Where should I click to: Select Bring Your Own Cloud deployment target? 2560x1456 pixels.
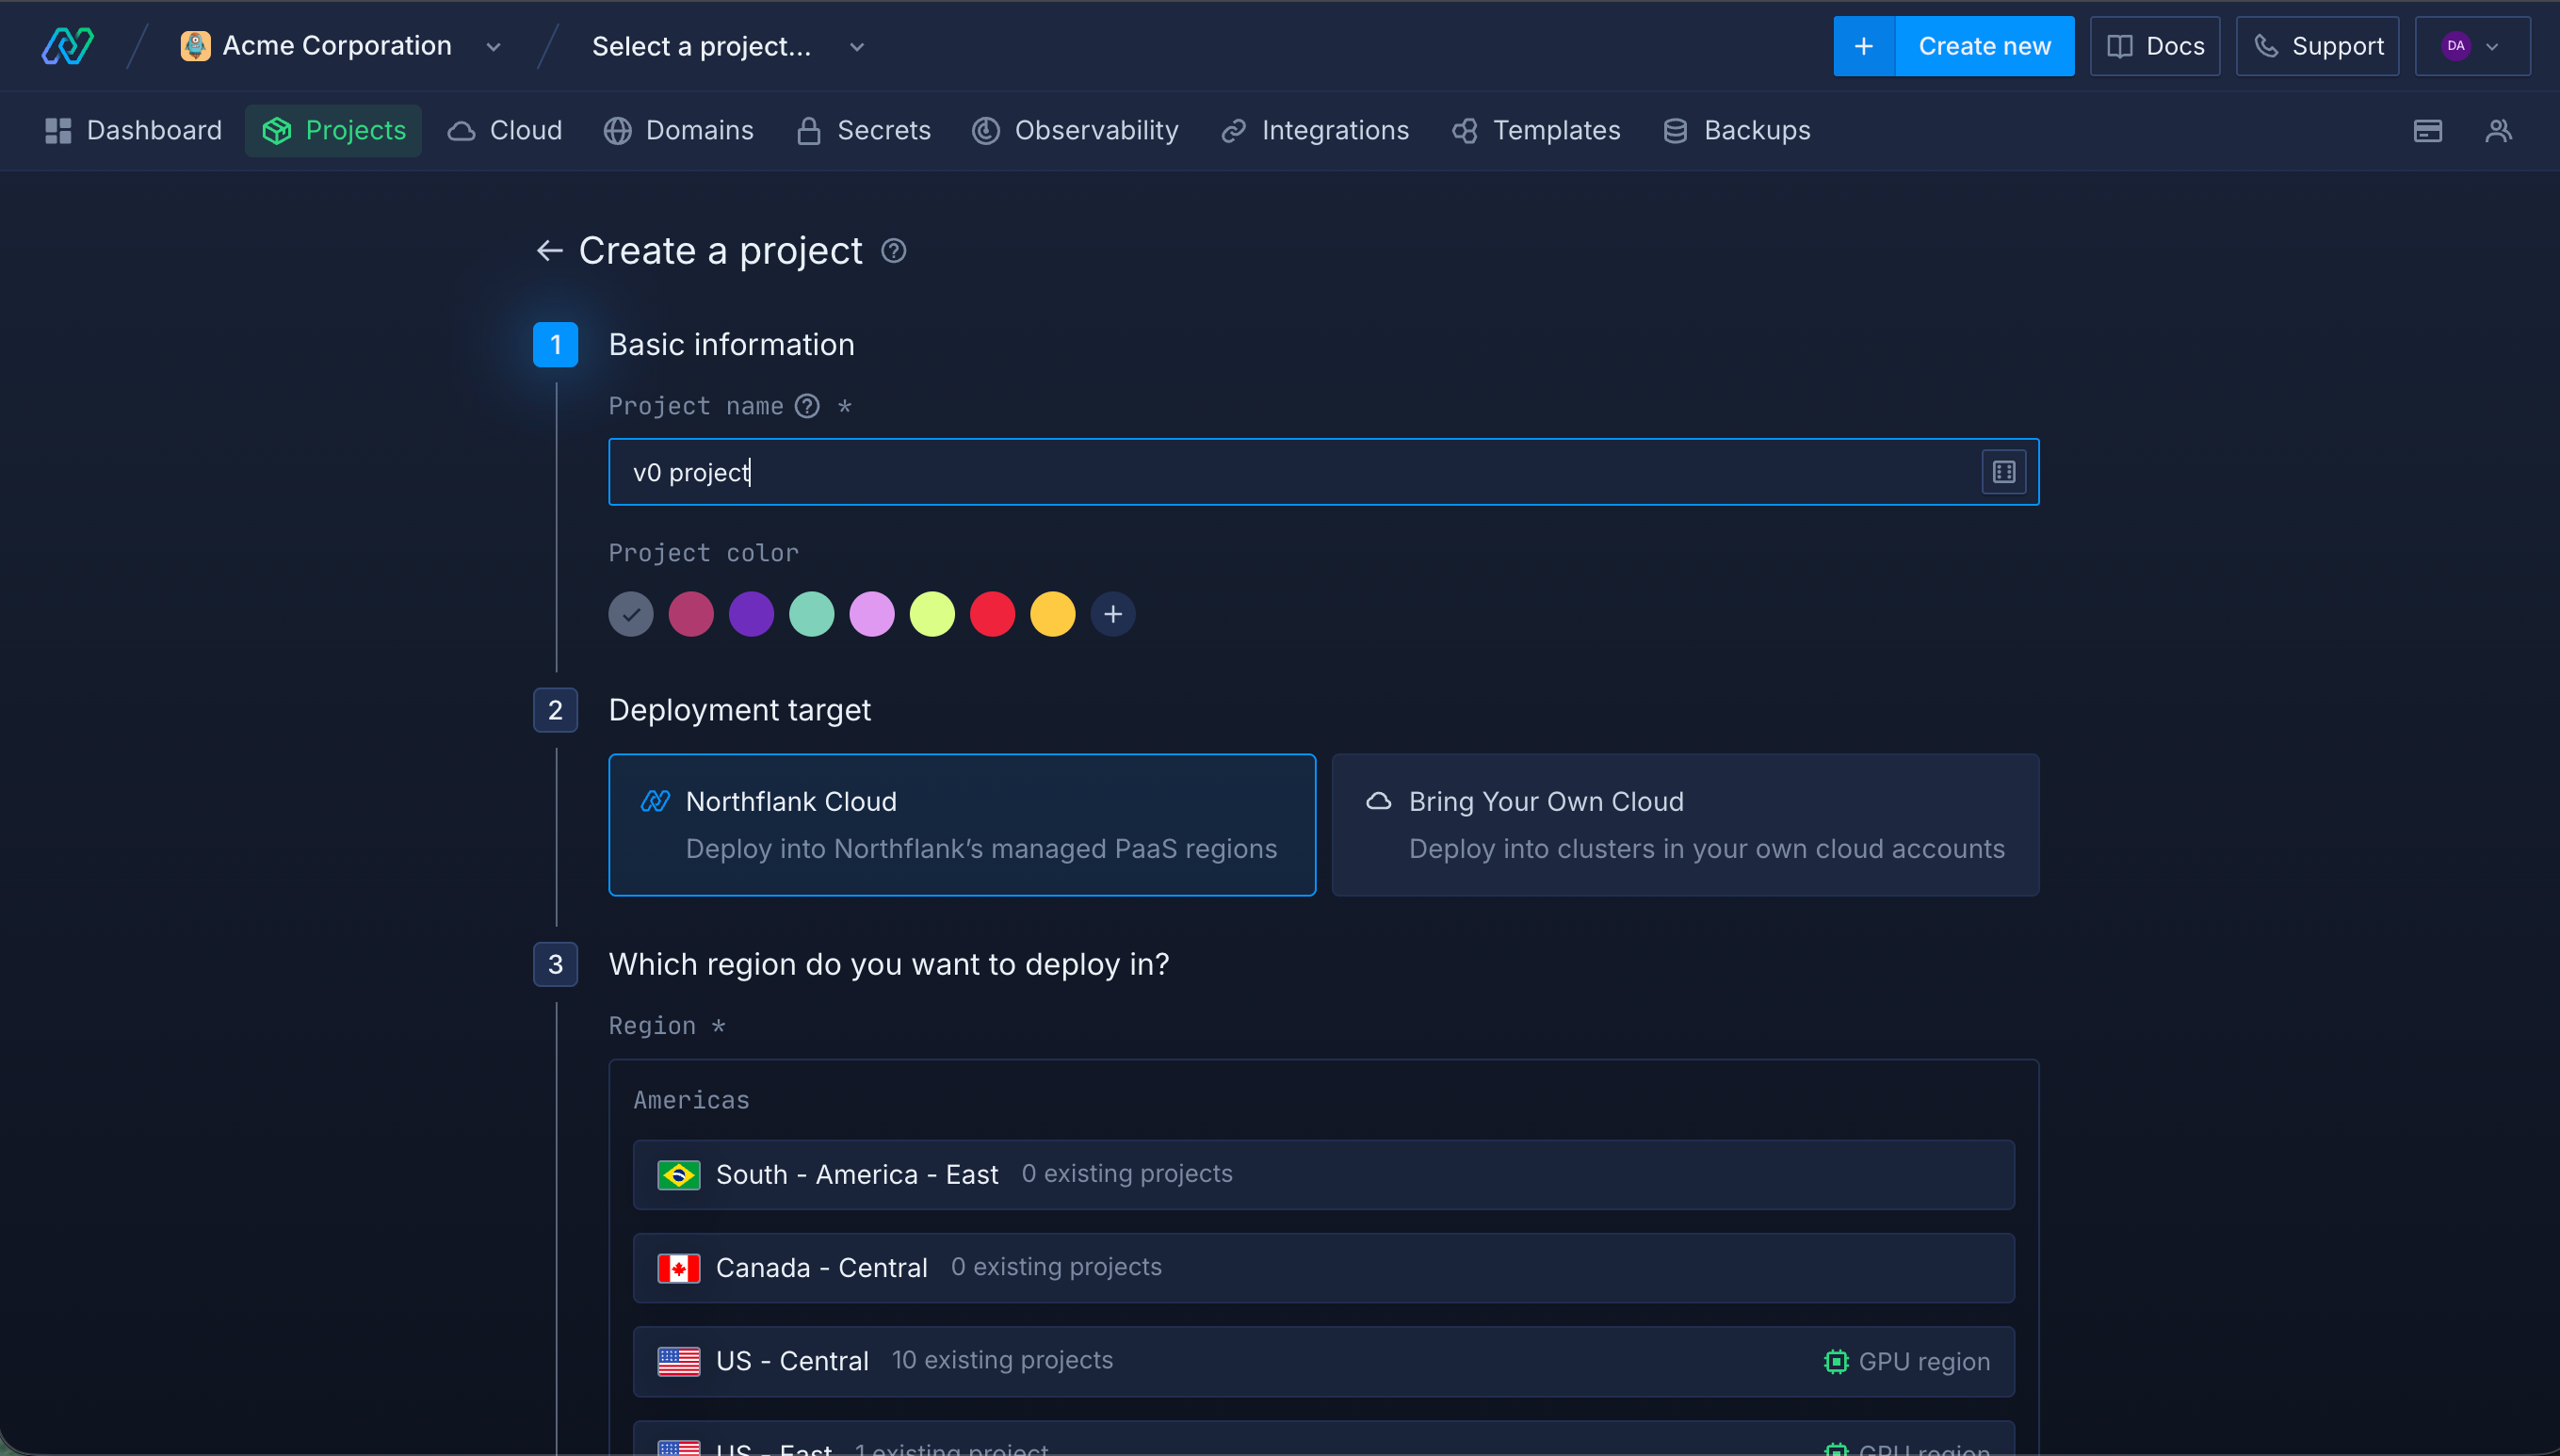[1685, 825]
